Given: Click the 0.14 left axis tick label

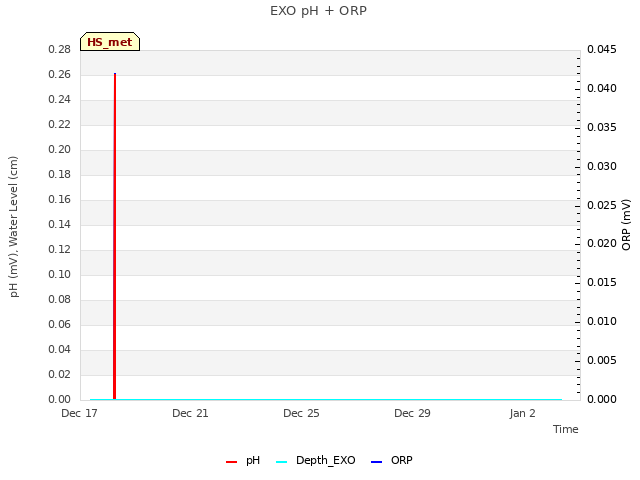Looking at the screenshot, I should coord(60,224).
